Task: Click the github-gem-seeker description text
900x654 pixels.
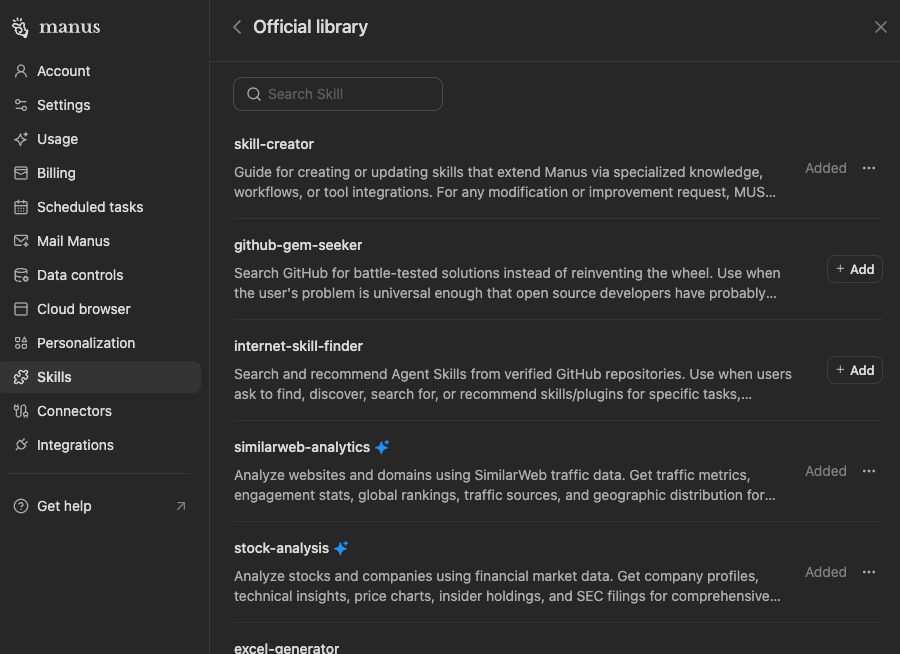Action: (x=507, y=283)
